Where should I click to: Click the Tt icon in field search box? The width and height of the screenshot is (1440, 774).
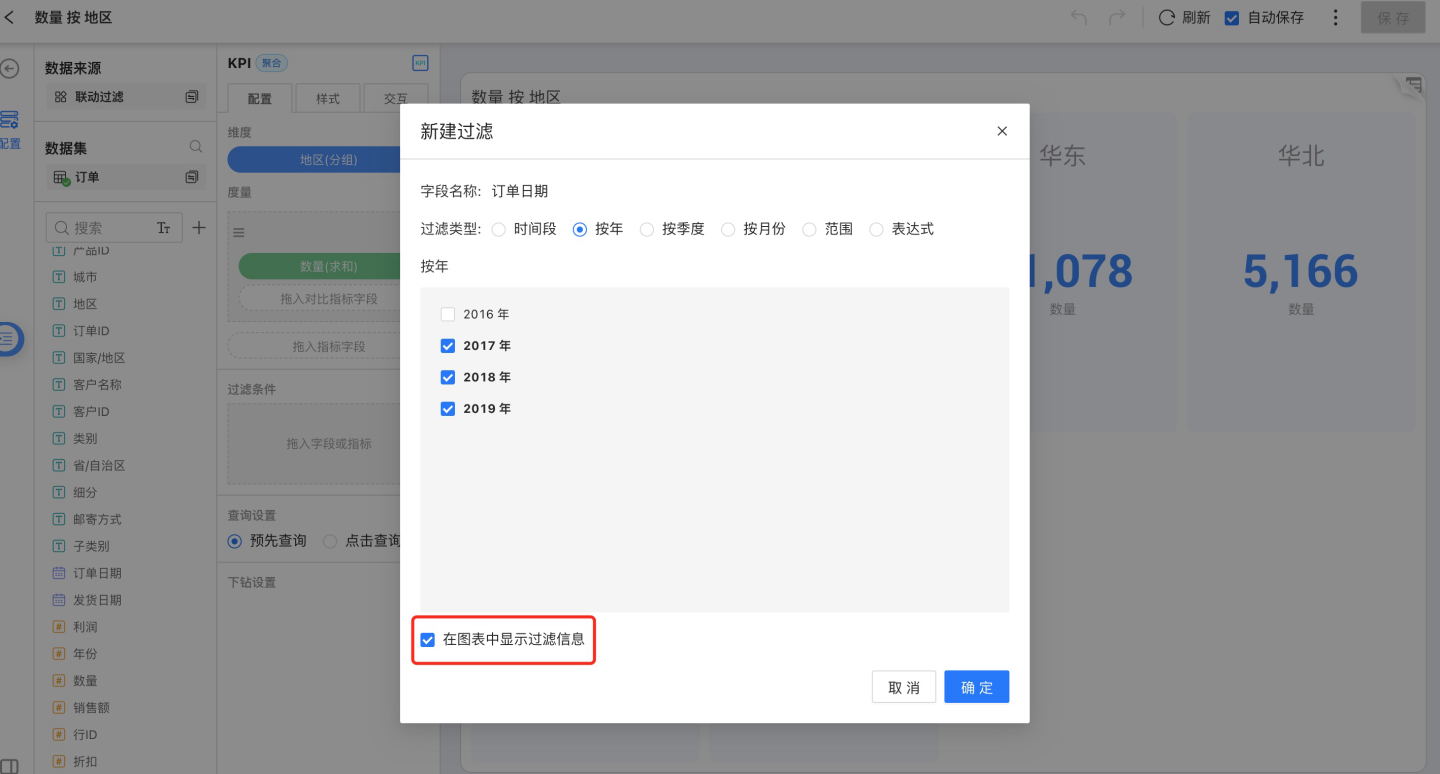[164, 228]
